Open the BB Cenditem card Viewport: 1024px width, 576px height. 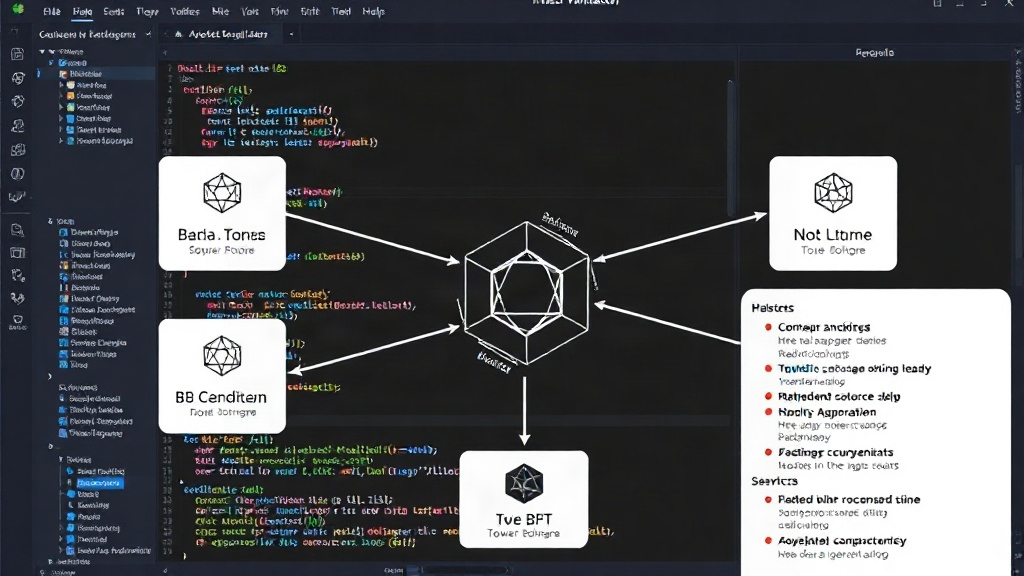click(222, 376)
